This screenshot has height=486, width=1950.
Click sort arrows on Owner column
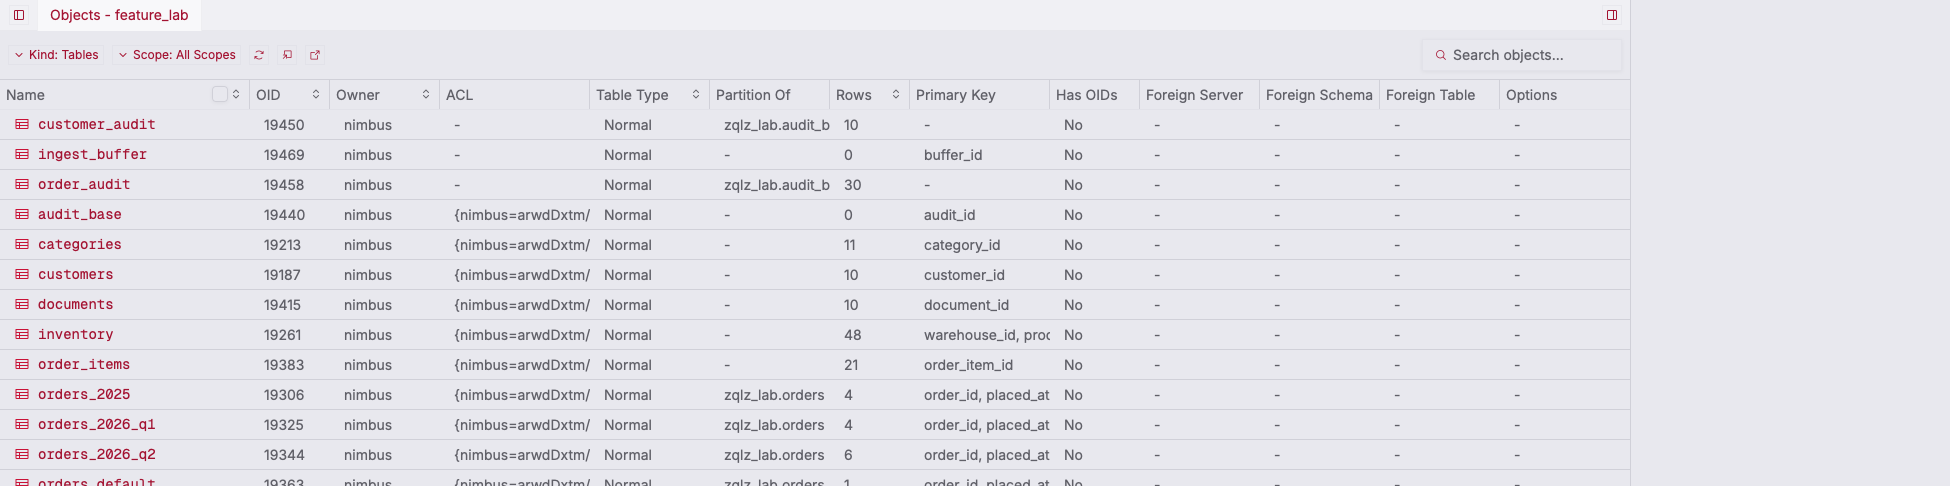[426, 94]
